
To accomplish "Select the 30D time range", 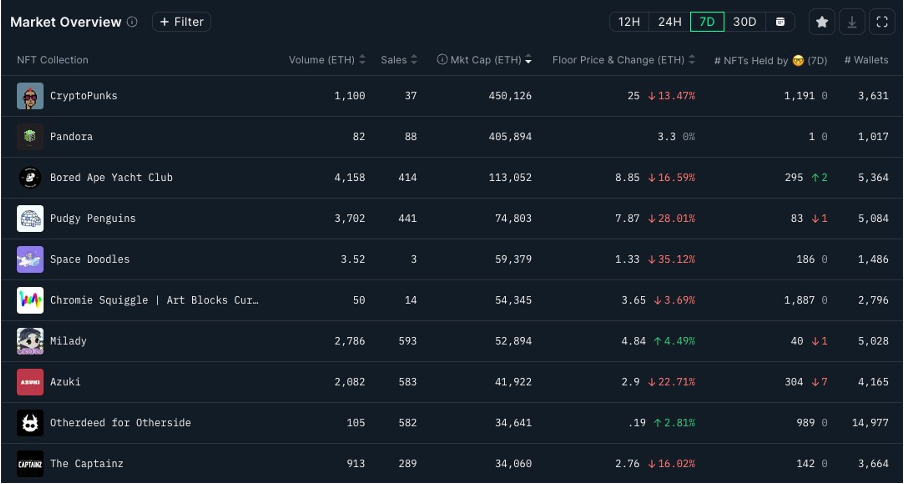I will click(744, 22).
